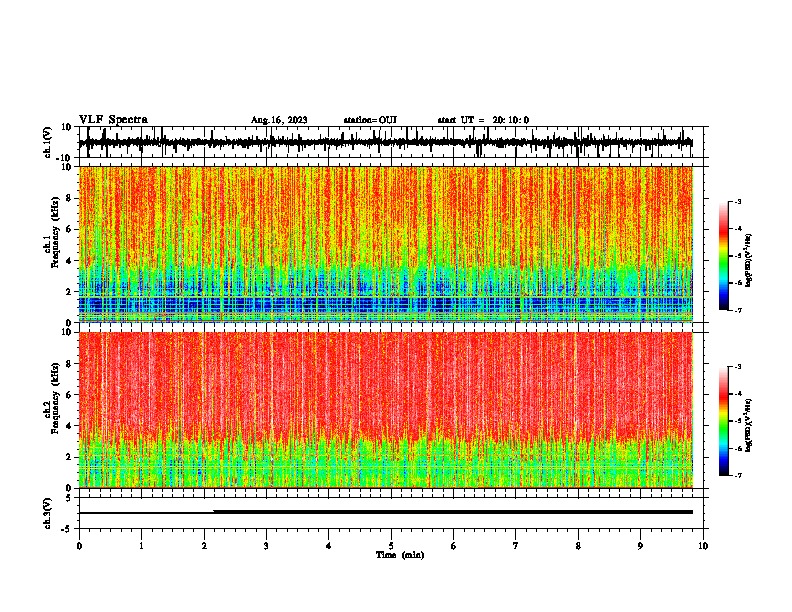Click the 'ch.3(V)' axis label

[48, 513]
